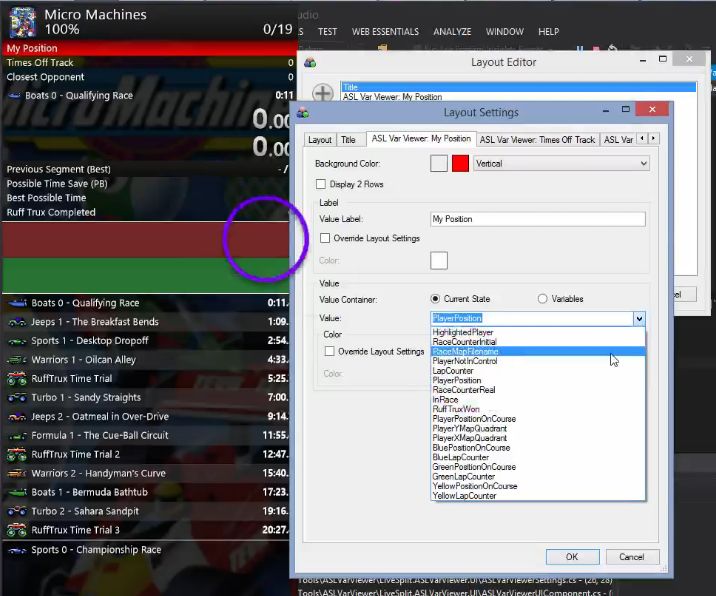The width and height of the screenshot is (716, 596).
Task: Click the truck icon beside RuffTrux Time Trial 2
Action: (x=17, y=454)
